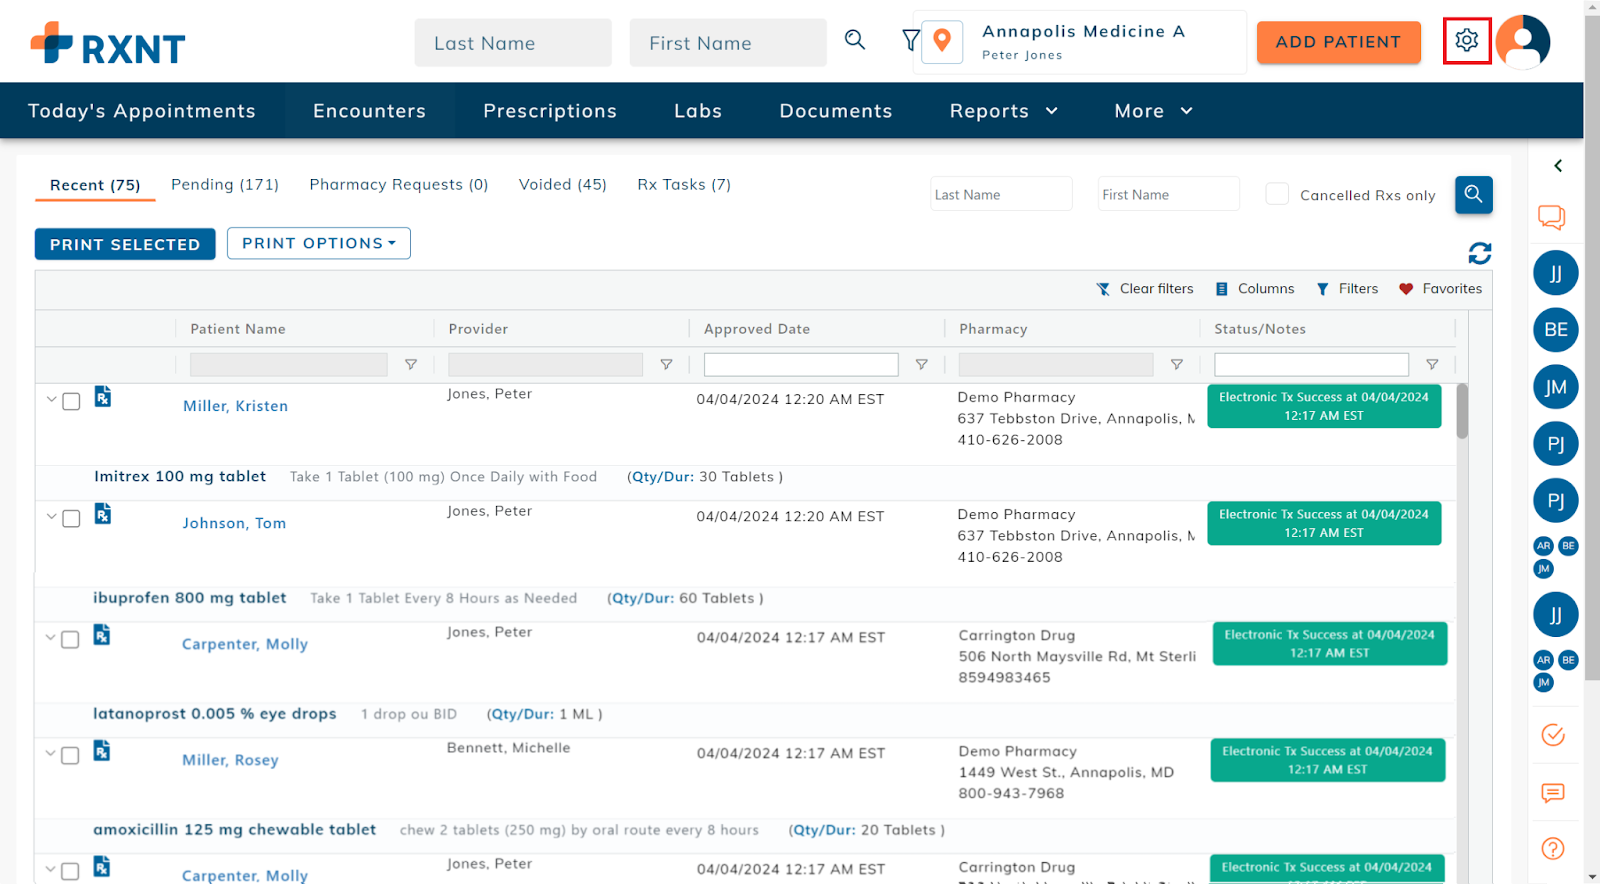Open patient link Carpenter, Molly for latanoprost

point(245,644)
